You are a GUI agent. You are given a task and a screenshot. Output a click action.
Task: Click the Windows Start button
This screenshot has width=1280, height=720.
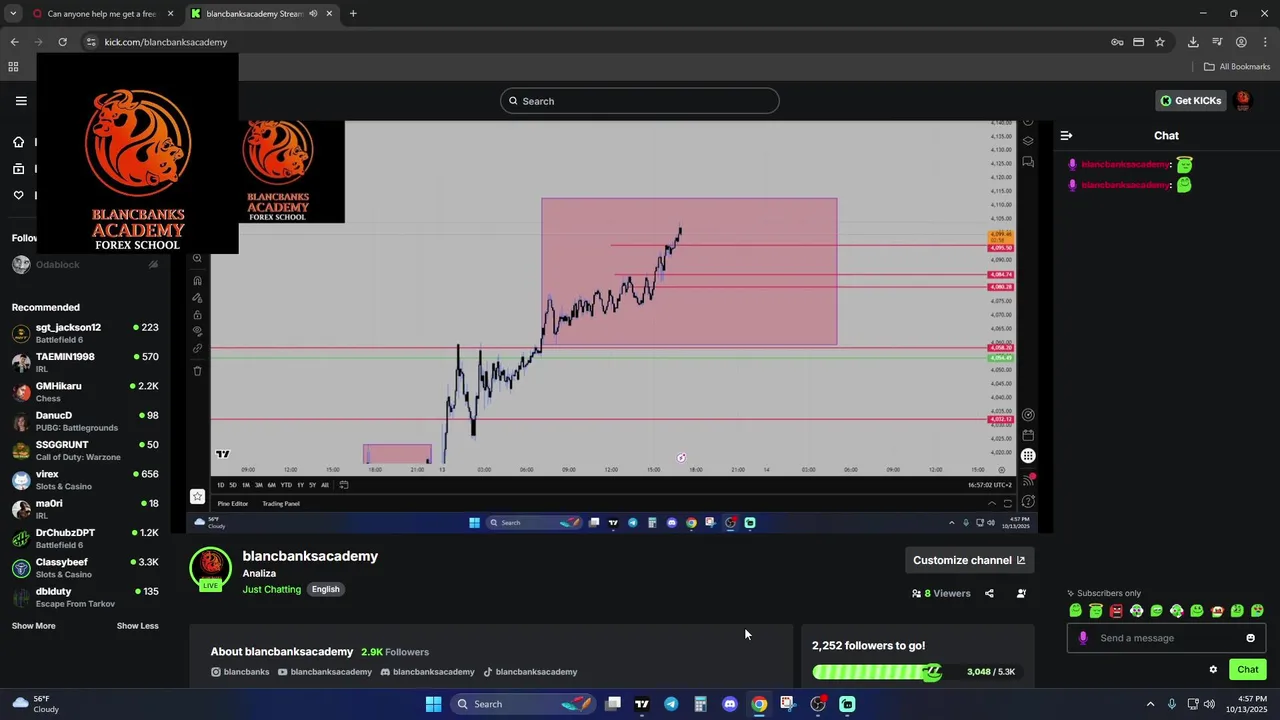click(433, 704)
